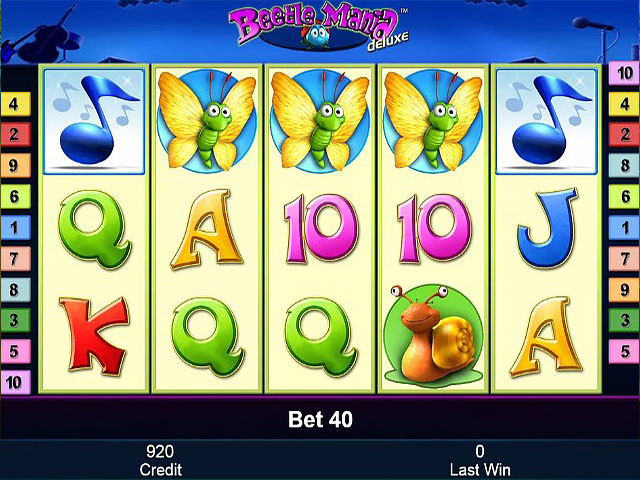Click the Beetle Mania deluxe logo

319,27
